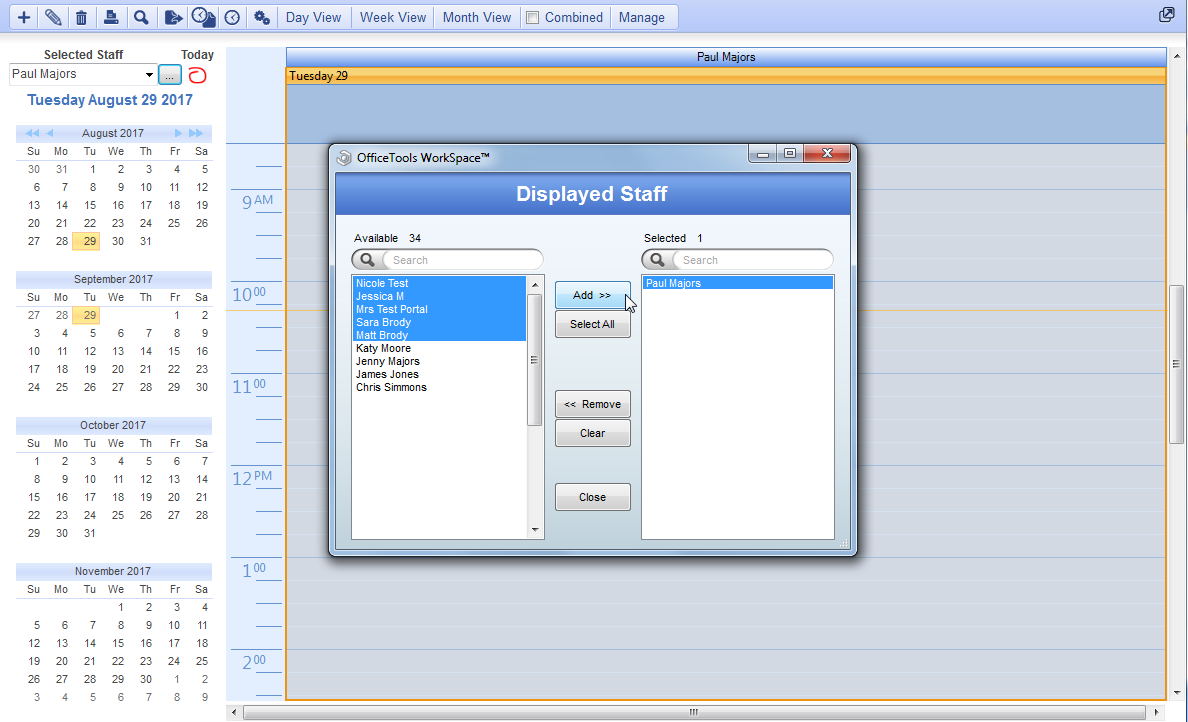The width and height of the screenshot is (1188, 722).
Task: Jump forward one year with double-right arrows
Action: pyautogui.click(x=196, y=133)
